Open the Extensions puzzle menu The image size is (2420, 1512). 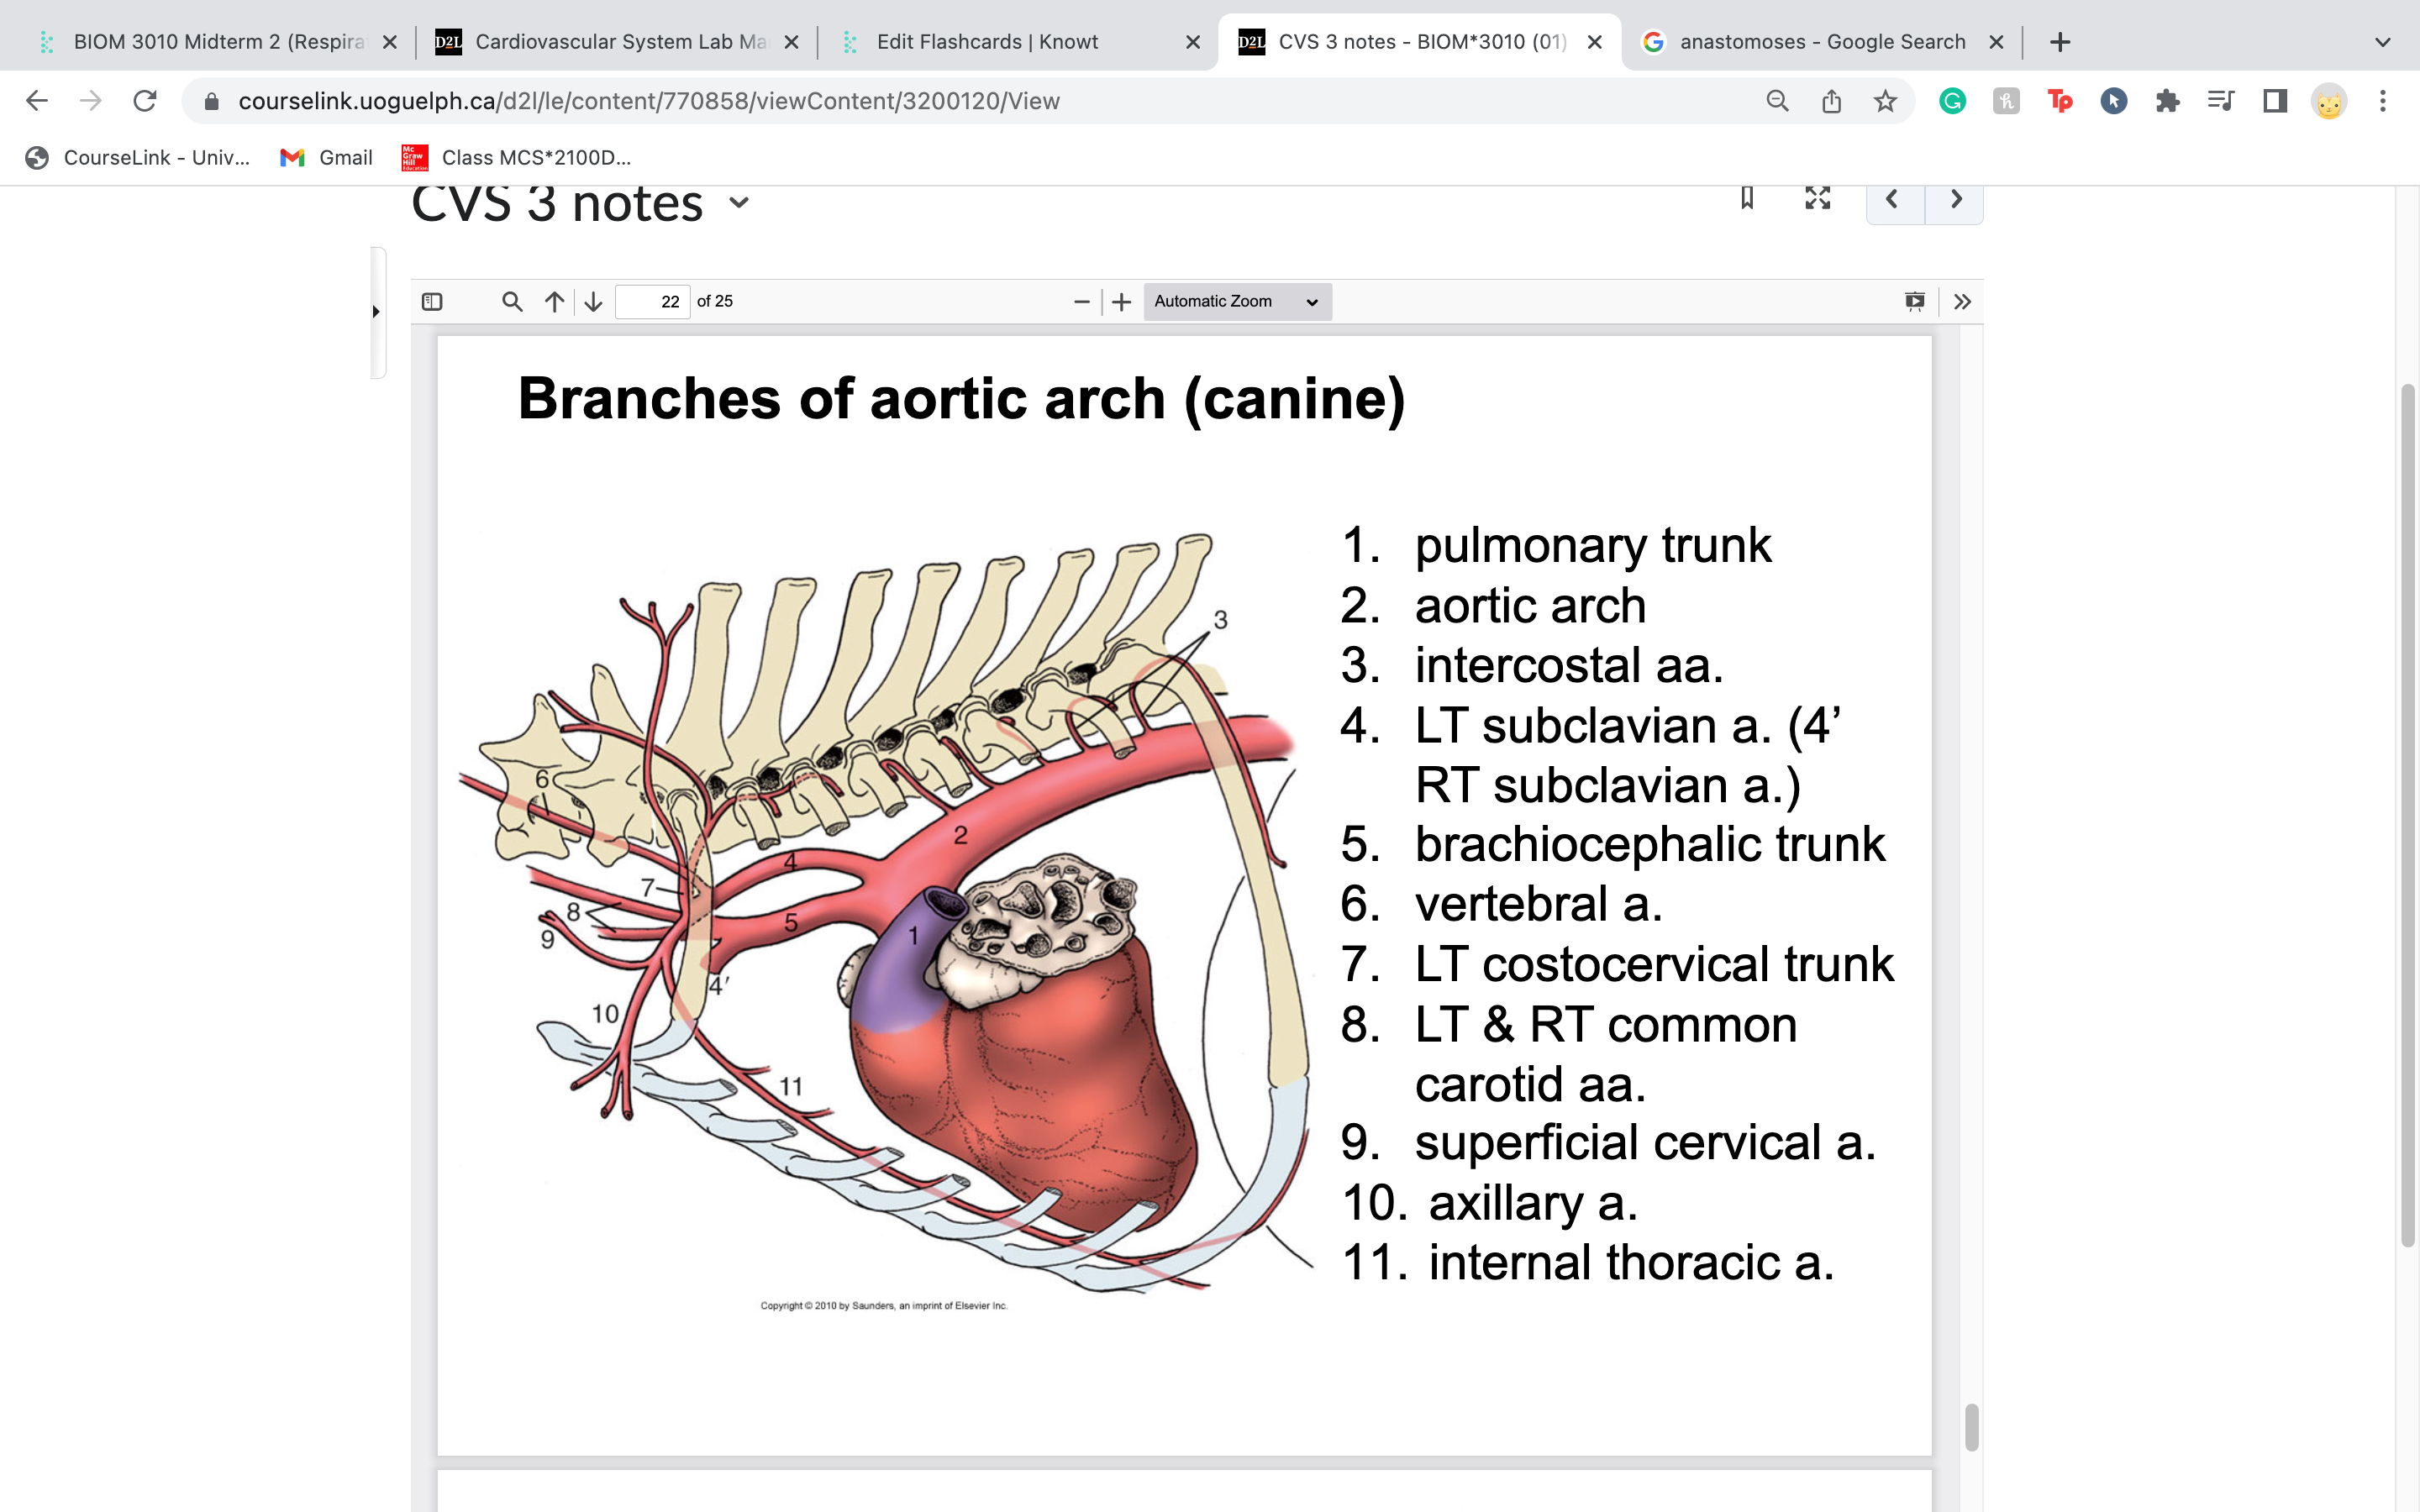pos(2167,101)
